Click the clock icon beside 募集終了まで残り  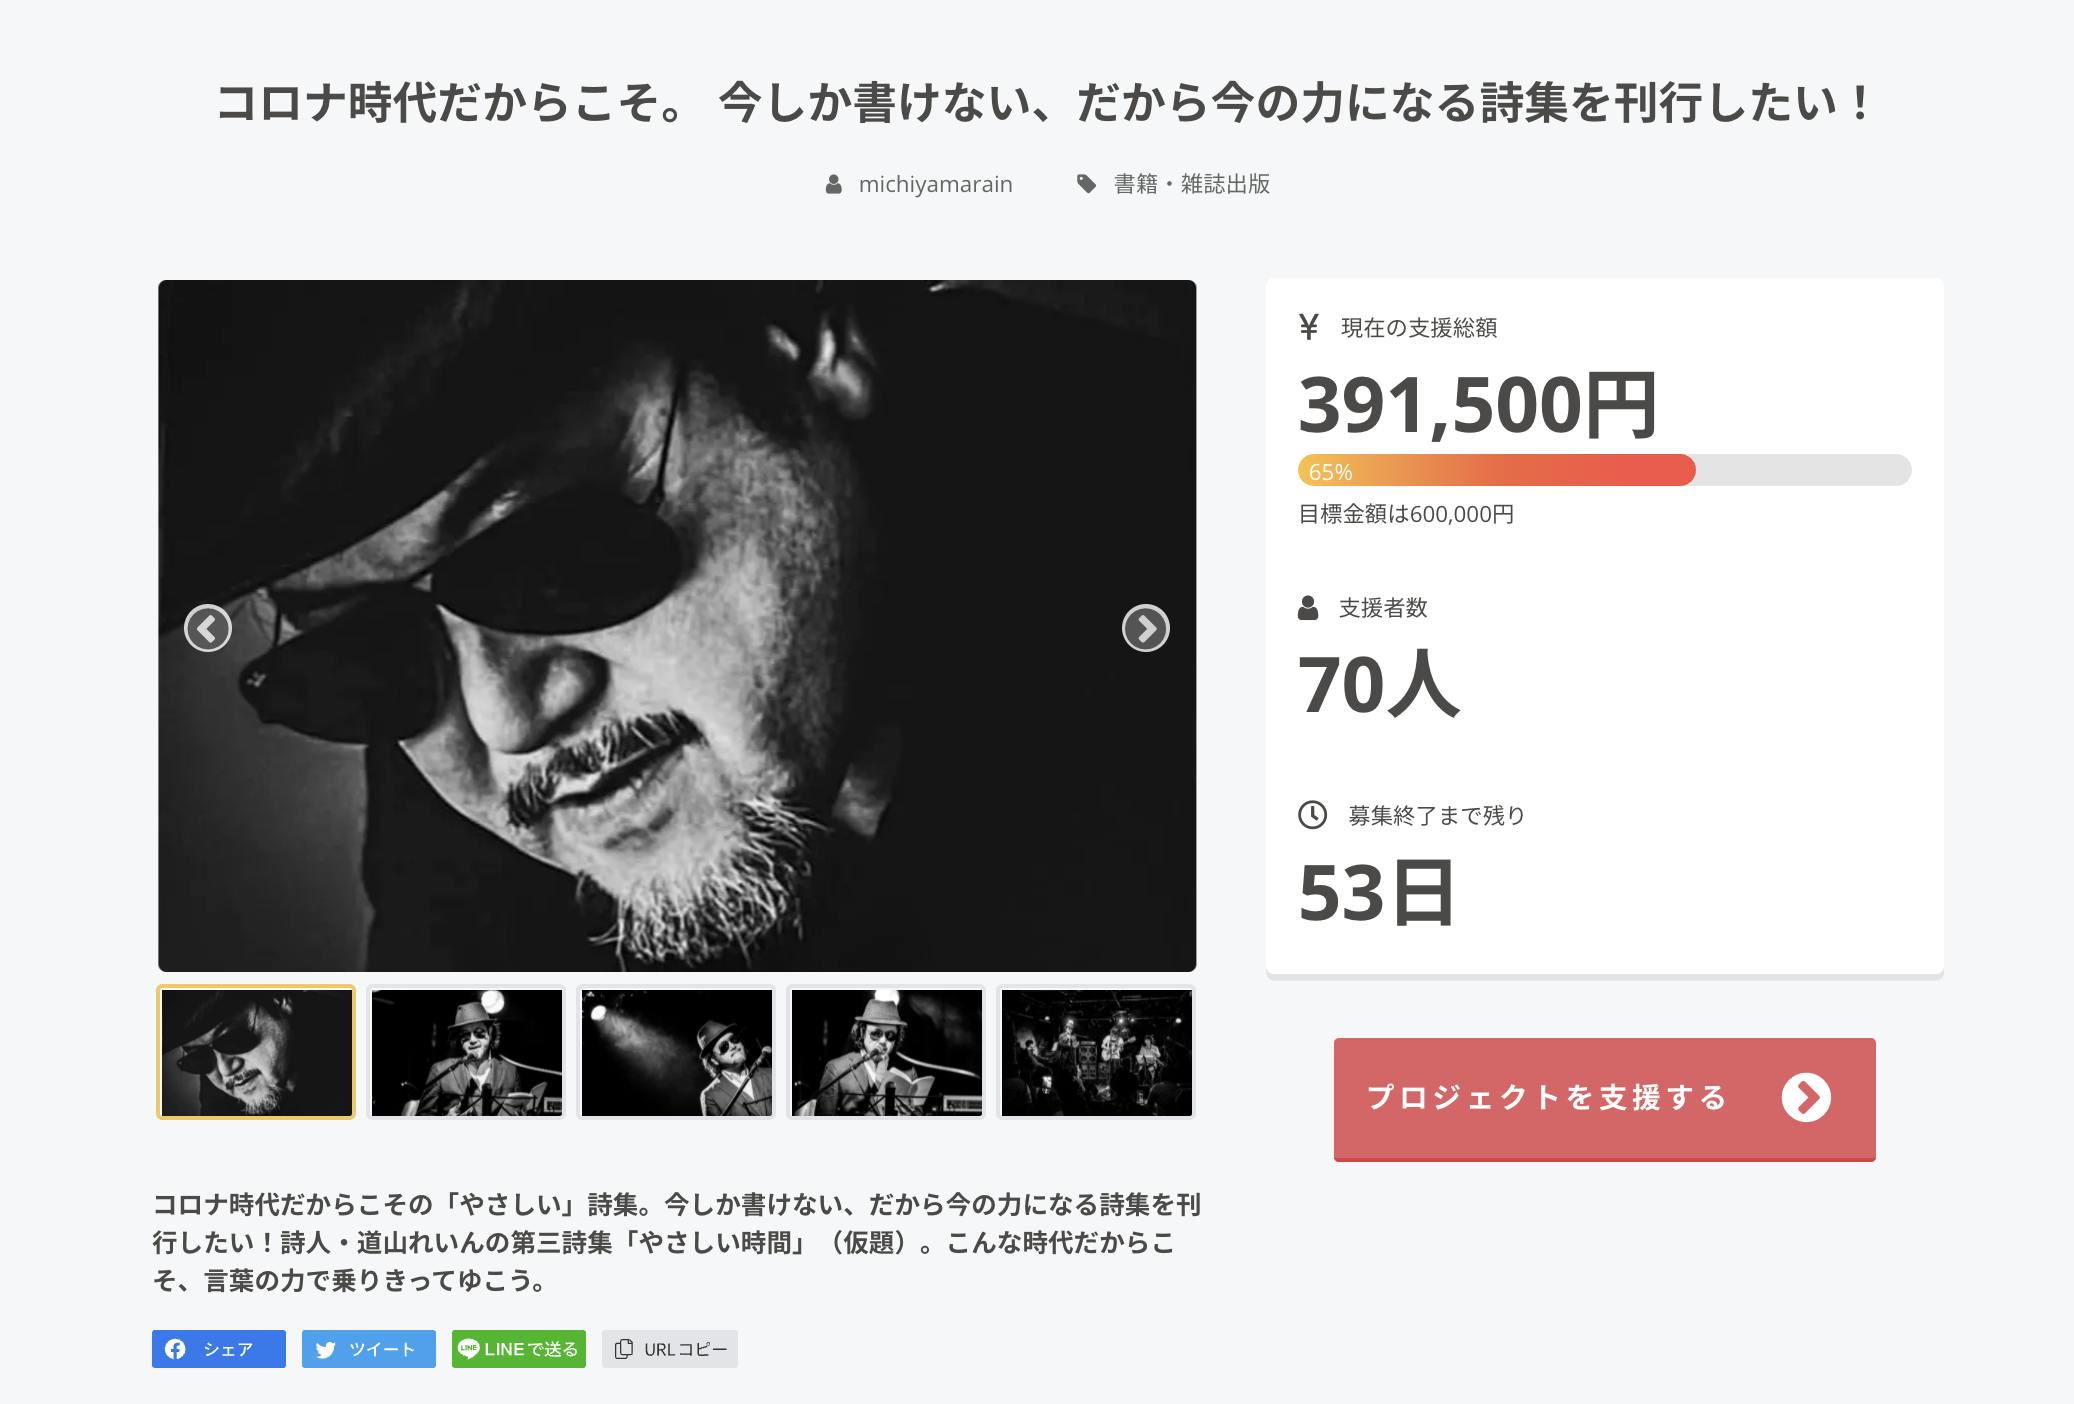pos(1312,815)
